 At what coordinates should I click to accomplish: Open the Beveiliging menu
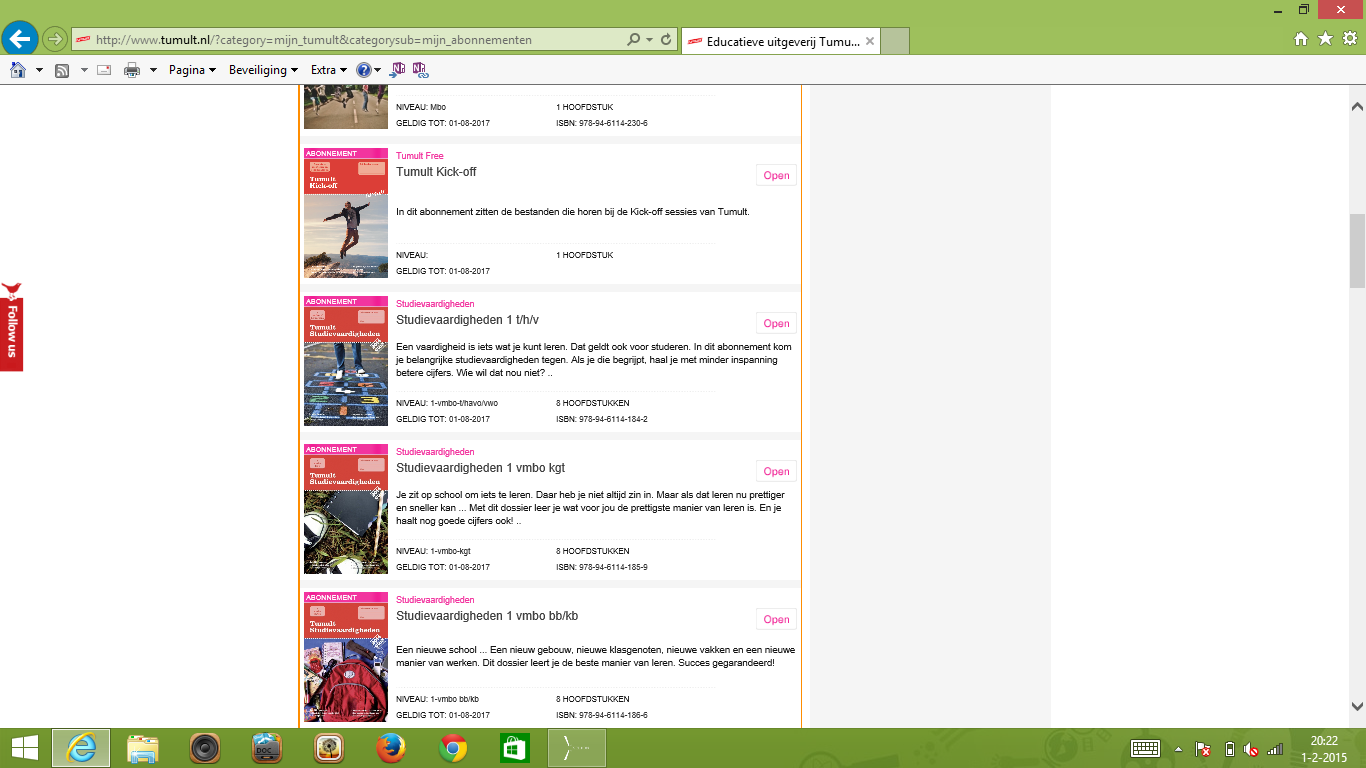click(264, 70)
